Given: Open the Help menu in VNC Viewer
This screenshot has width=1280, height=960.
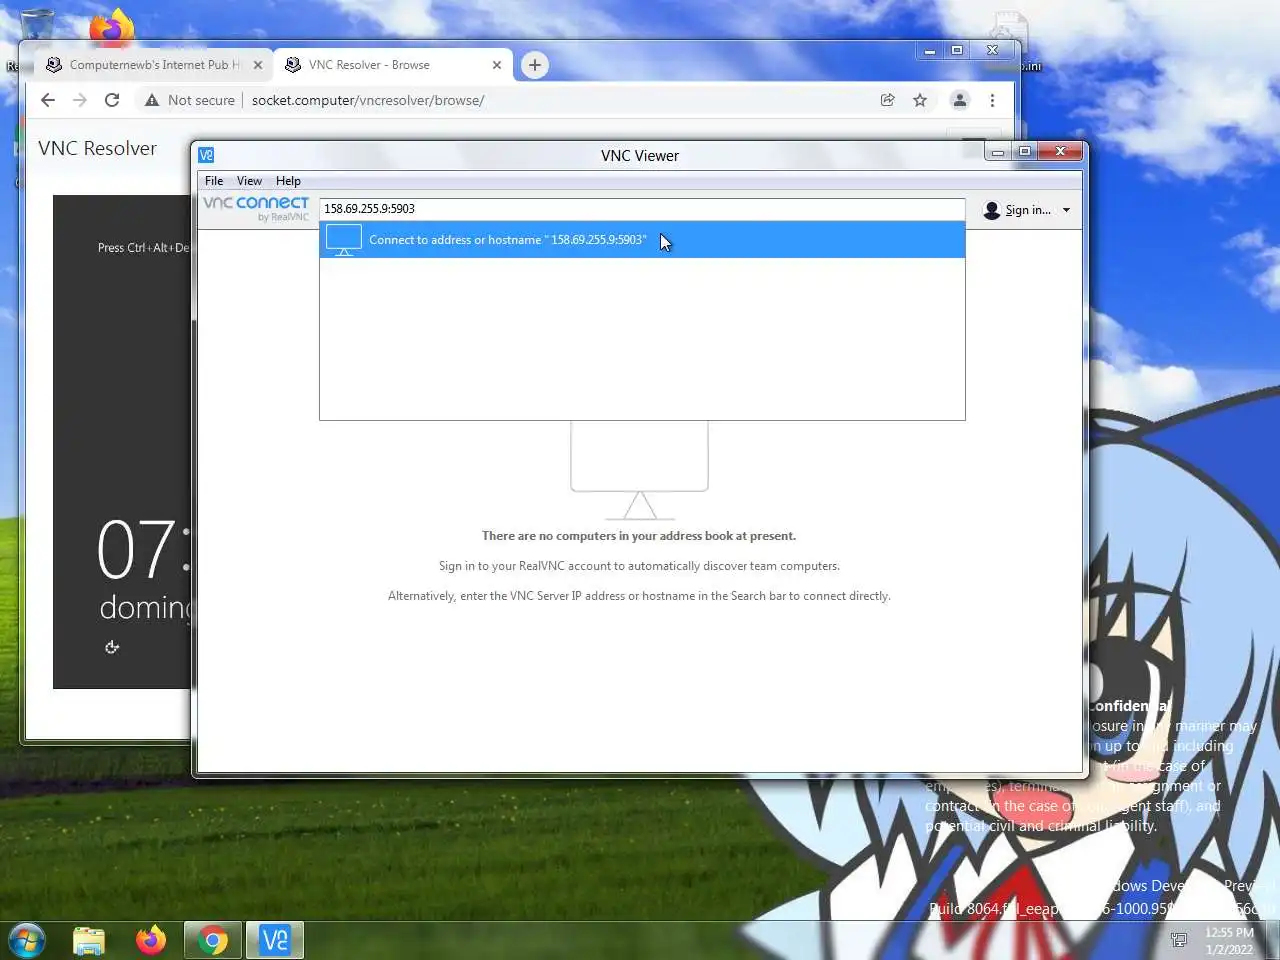Looking at the screenshot, I should click(x=288, y=181).
